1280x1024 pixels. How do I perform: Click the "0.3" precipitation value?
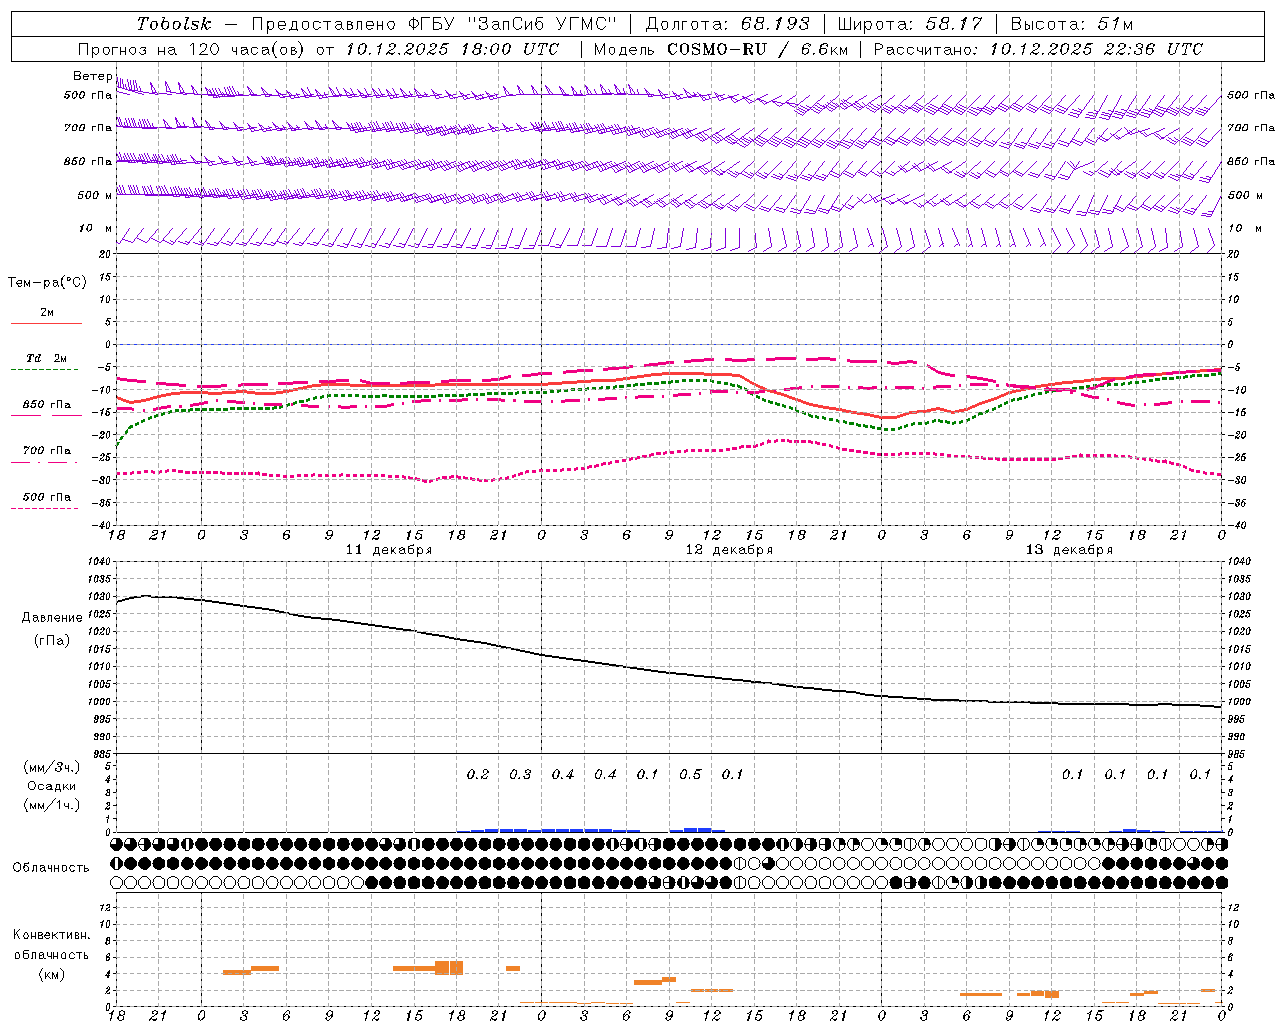520,774
